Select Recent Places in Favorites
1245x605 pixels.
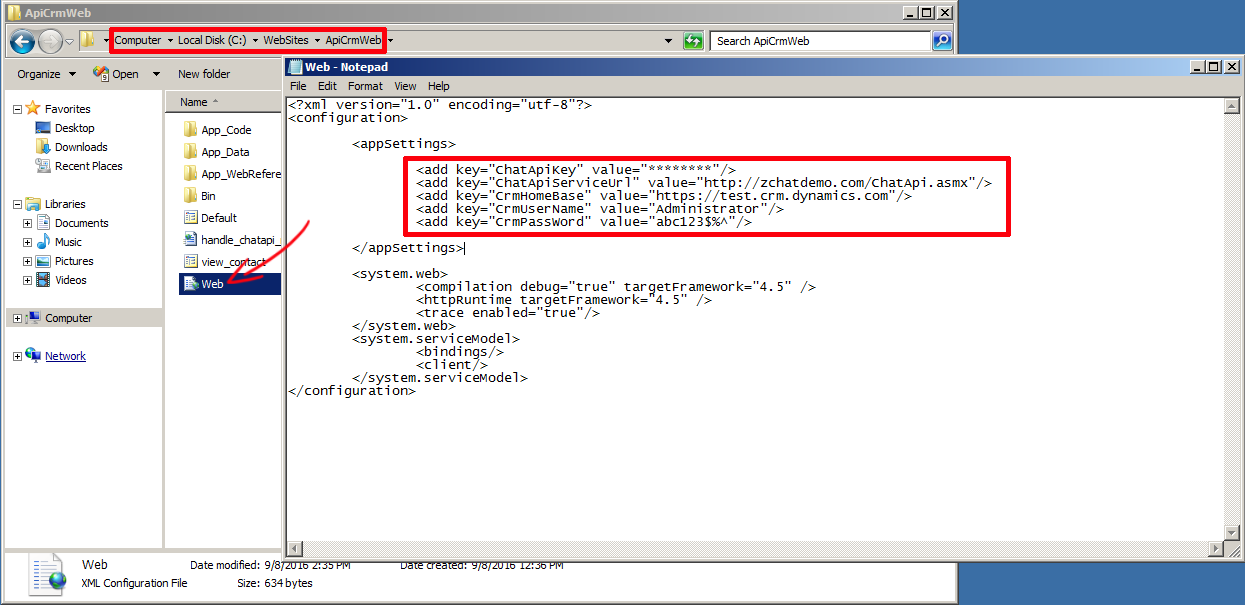(x=88, y=166)
